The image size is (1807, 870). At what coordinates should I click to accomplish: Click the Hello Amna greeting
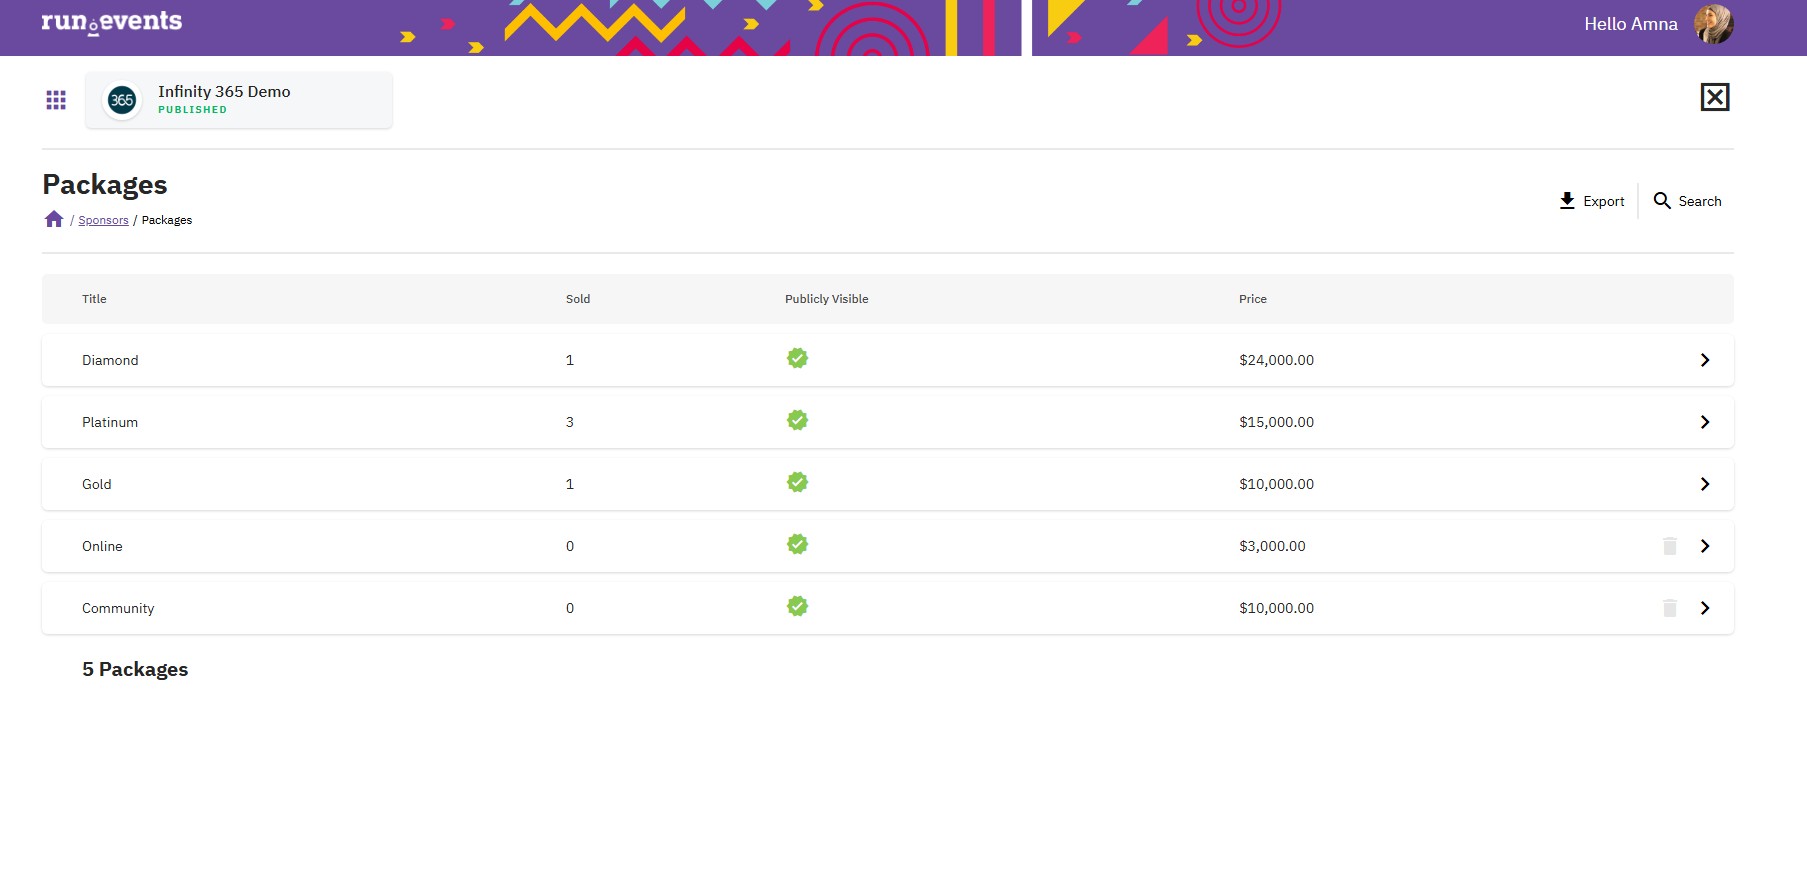(1631, 24)
